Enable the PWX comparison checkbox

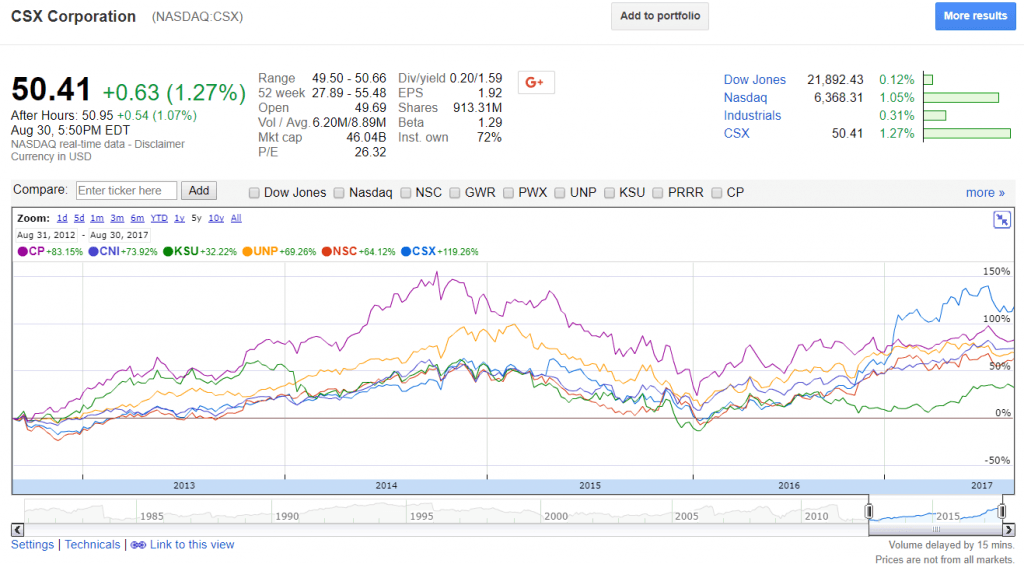(x=509, y=193)
